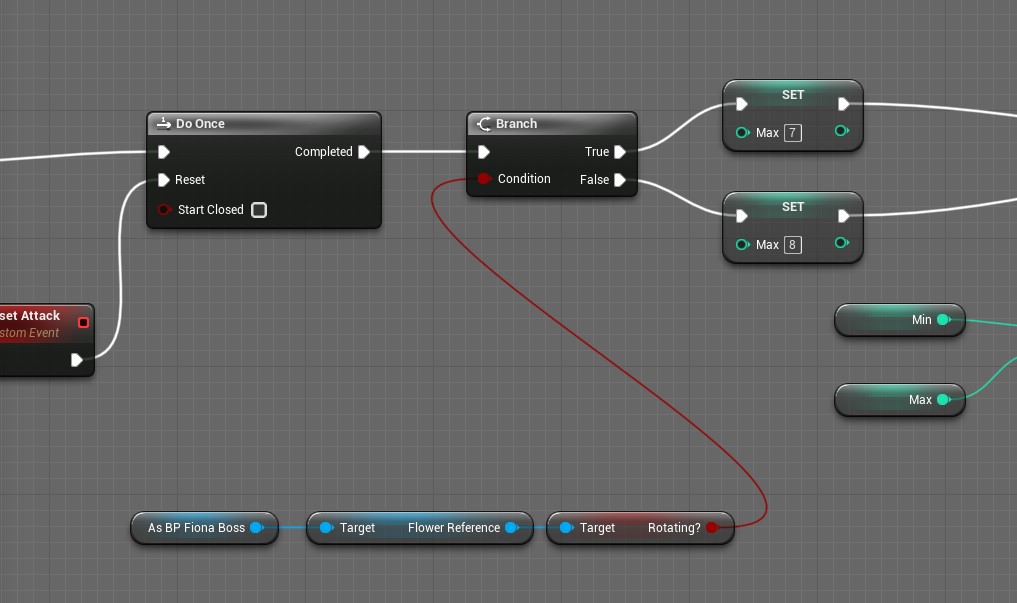Click the Branch True output pin
The height and width of the screenshot is (603, 1017).
620,152
